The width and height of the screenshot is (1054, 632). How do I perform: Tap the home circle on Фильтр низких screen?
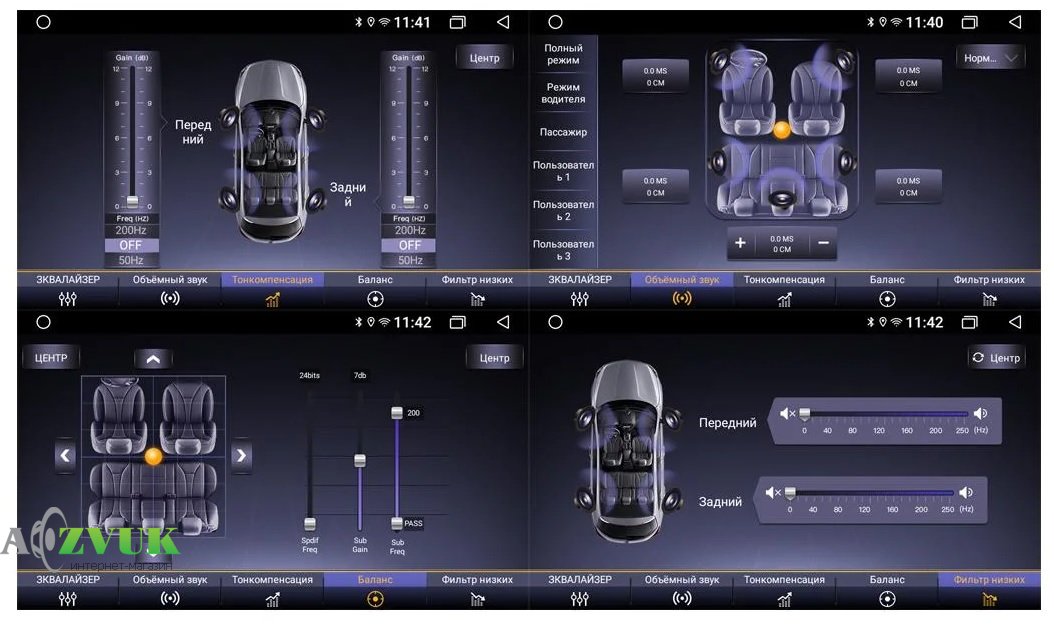click(x=555, y=322)
